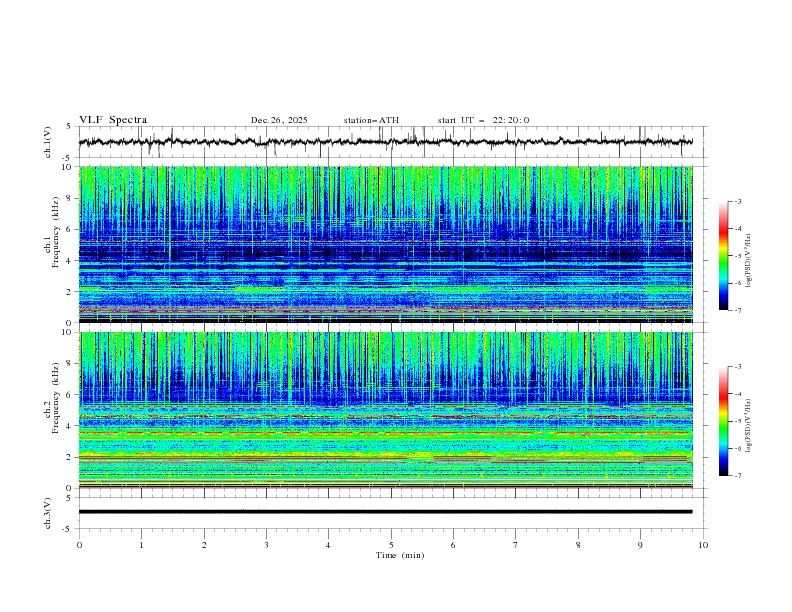
Task: Click the ch.1 "Frequency (kHz)" axis label
Action: (56, 231)
